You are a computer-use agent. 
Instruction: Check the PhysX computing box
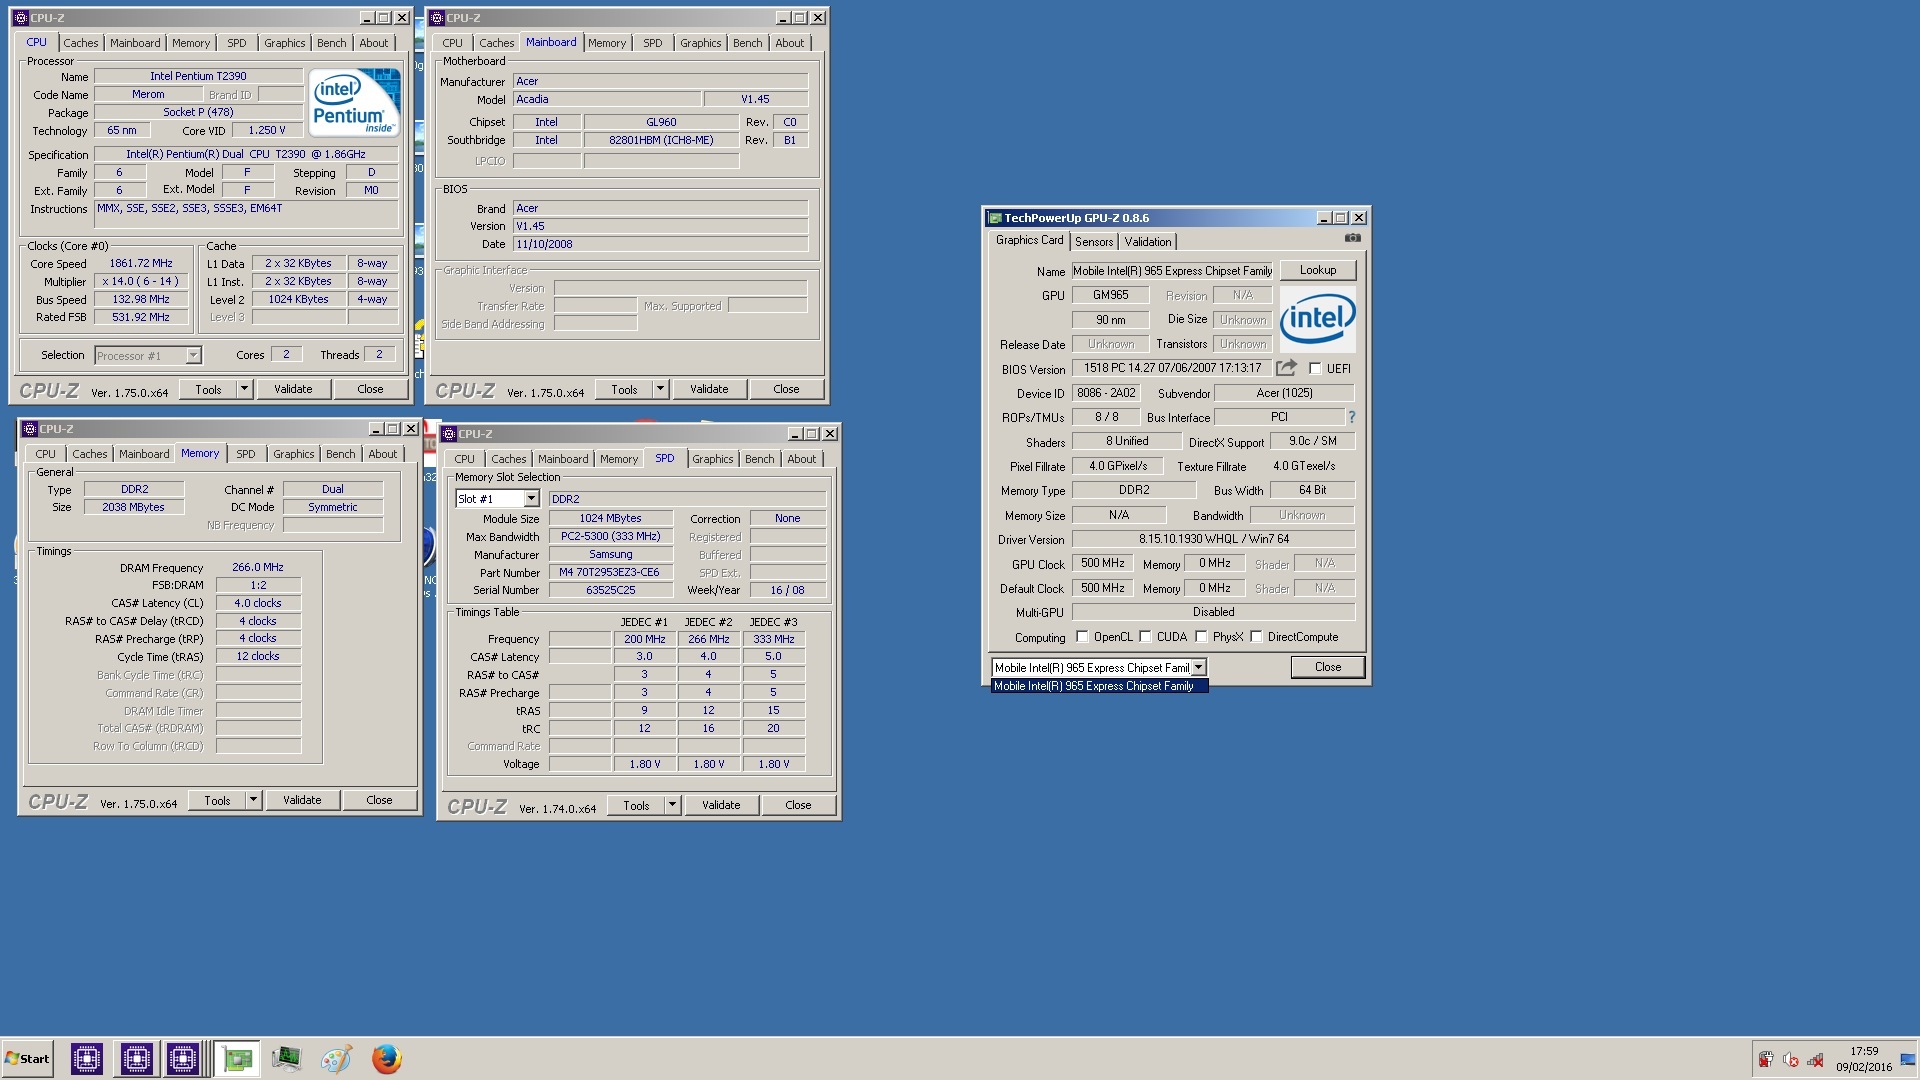click(x=1201, y=637)
